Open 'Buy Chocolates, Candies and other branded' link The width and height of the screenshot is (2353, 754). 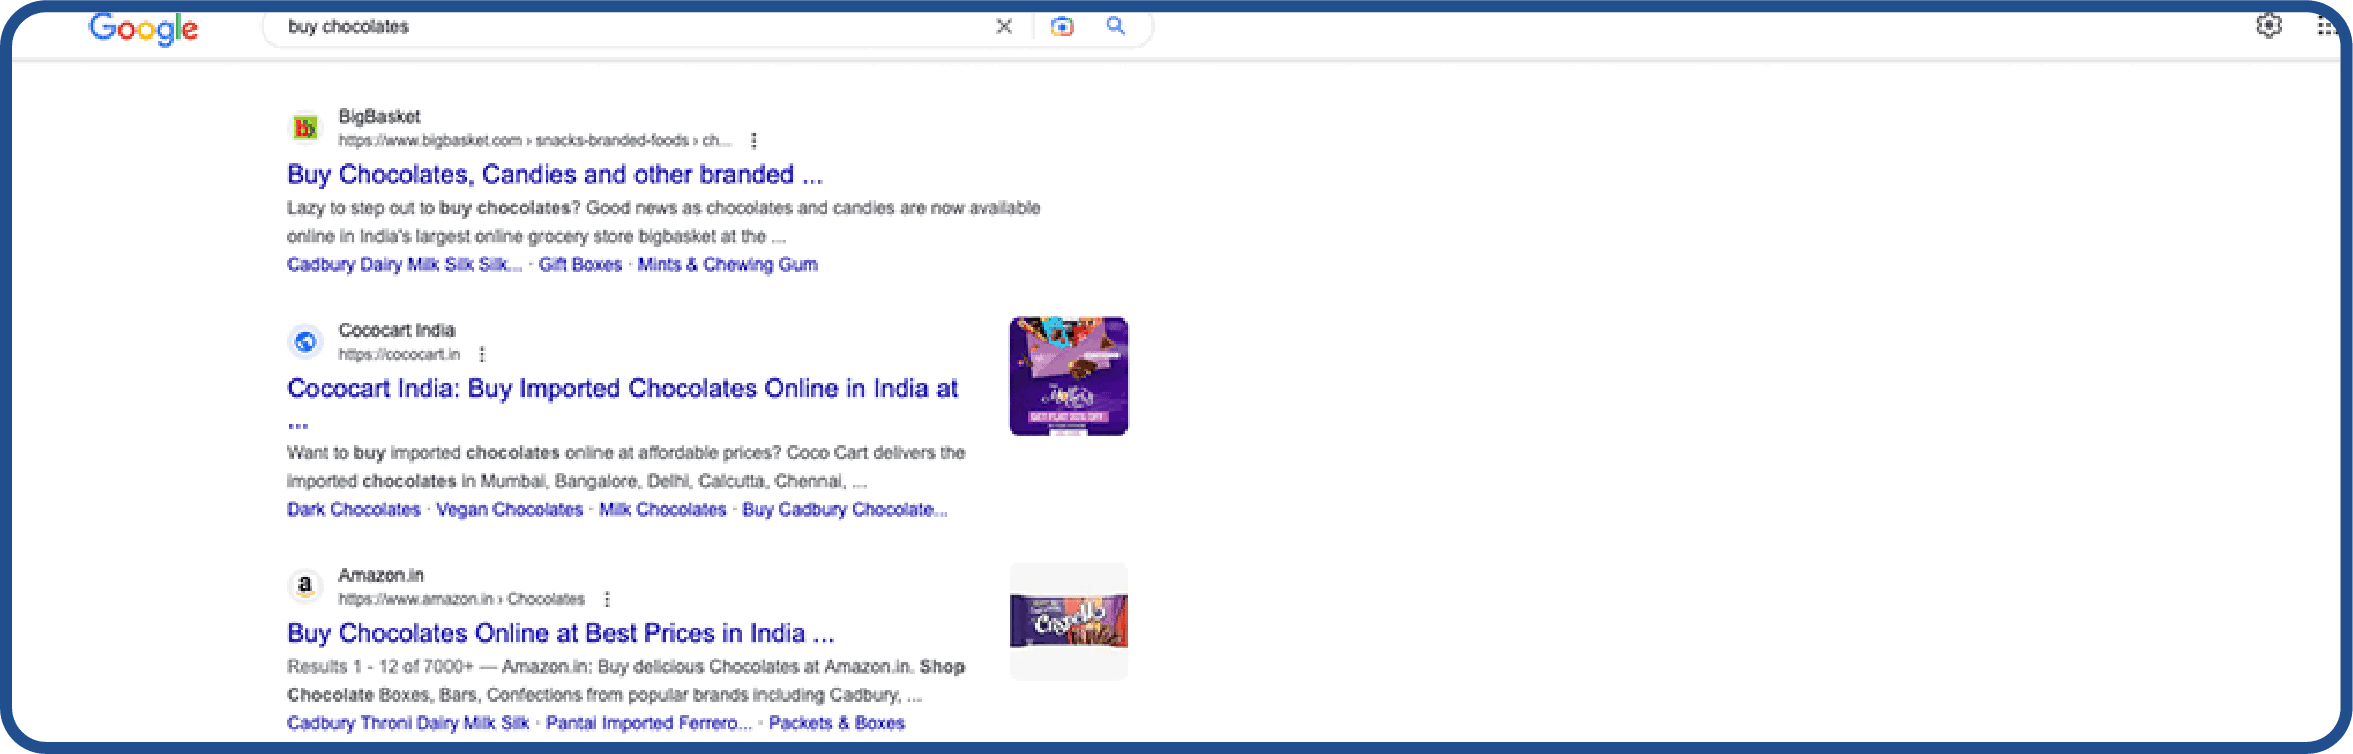(555, 174)
